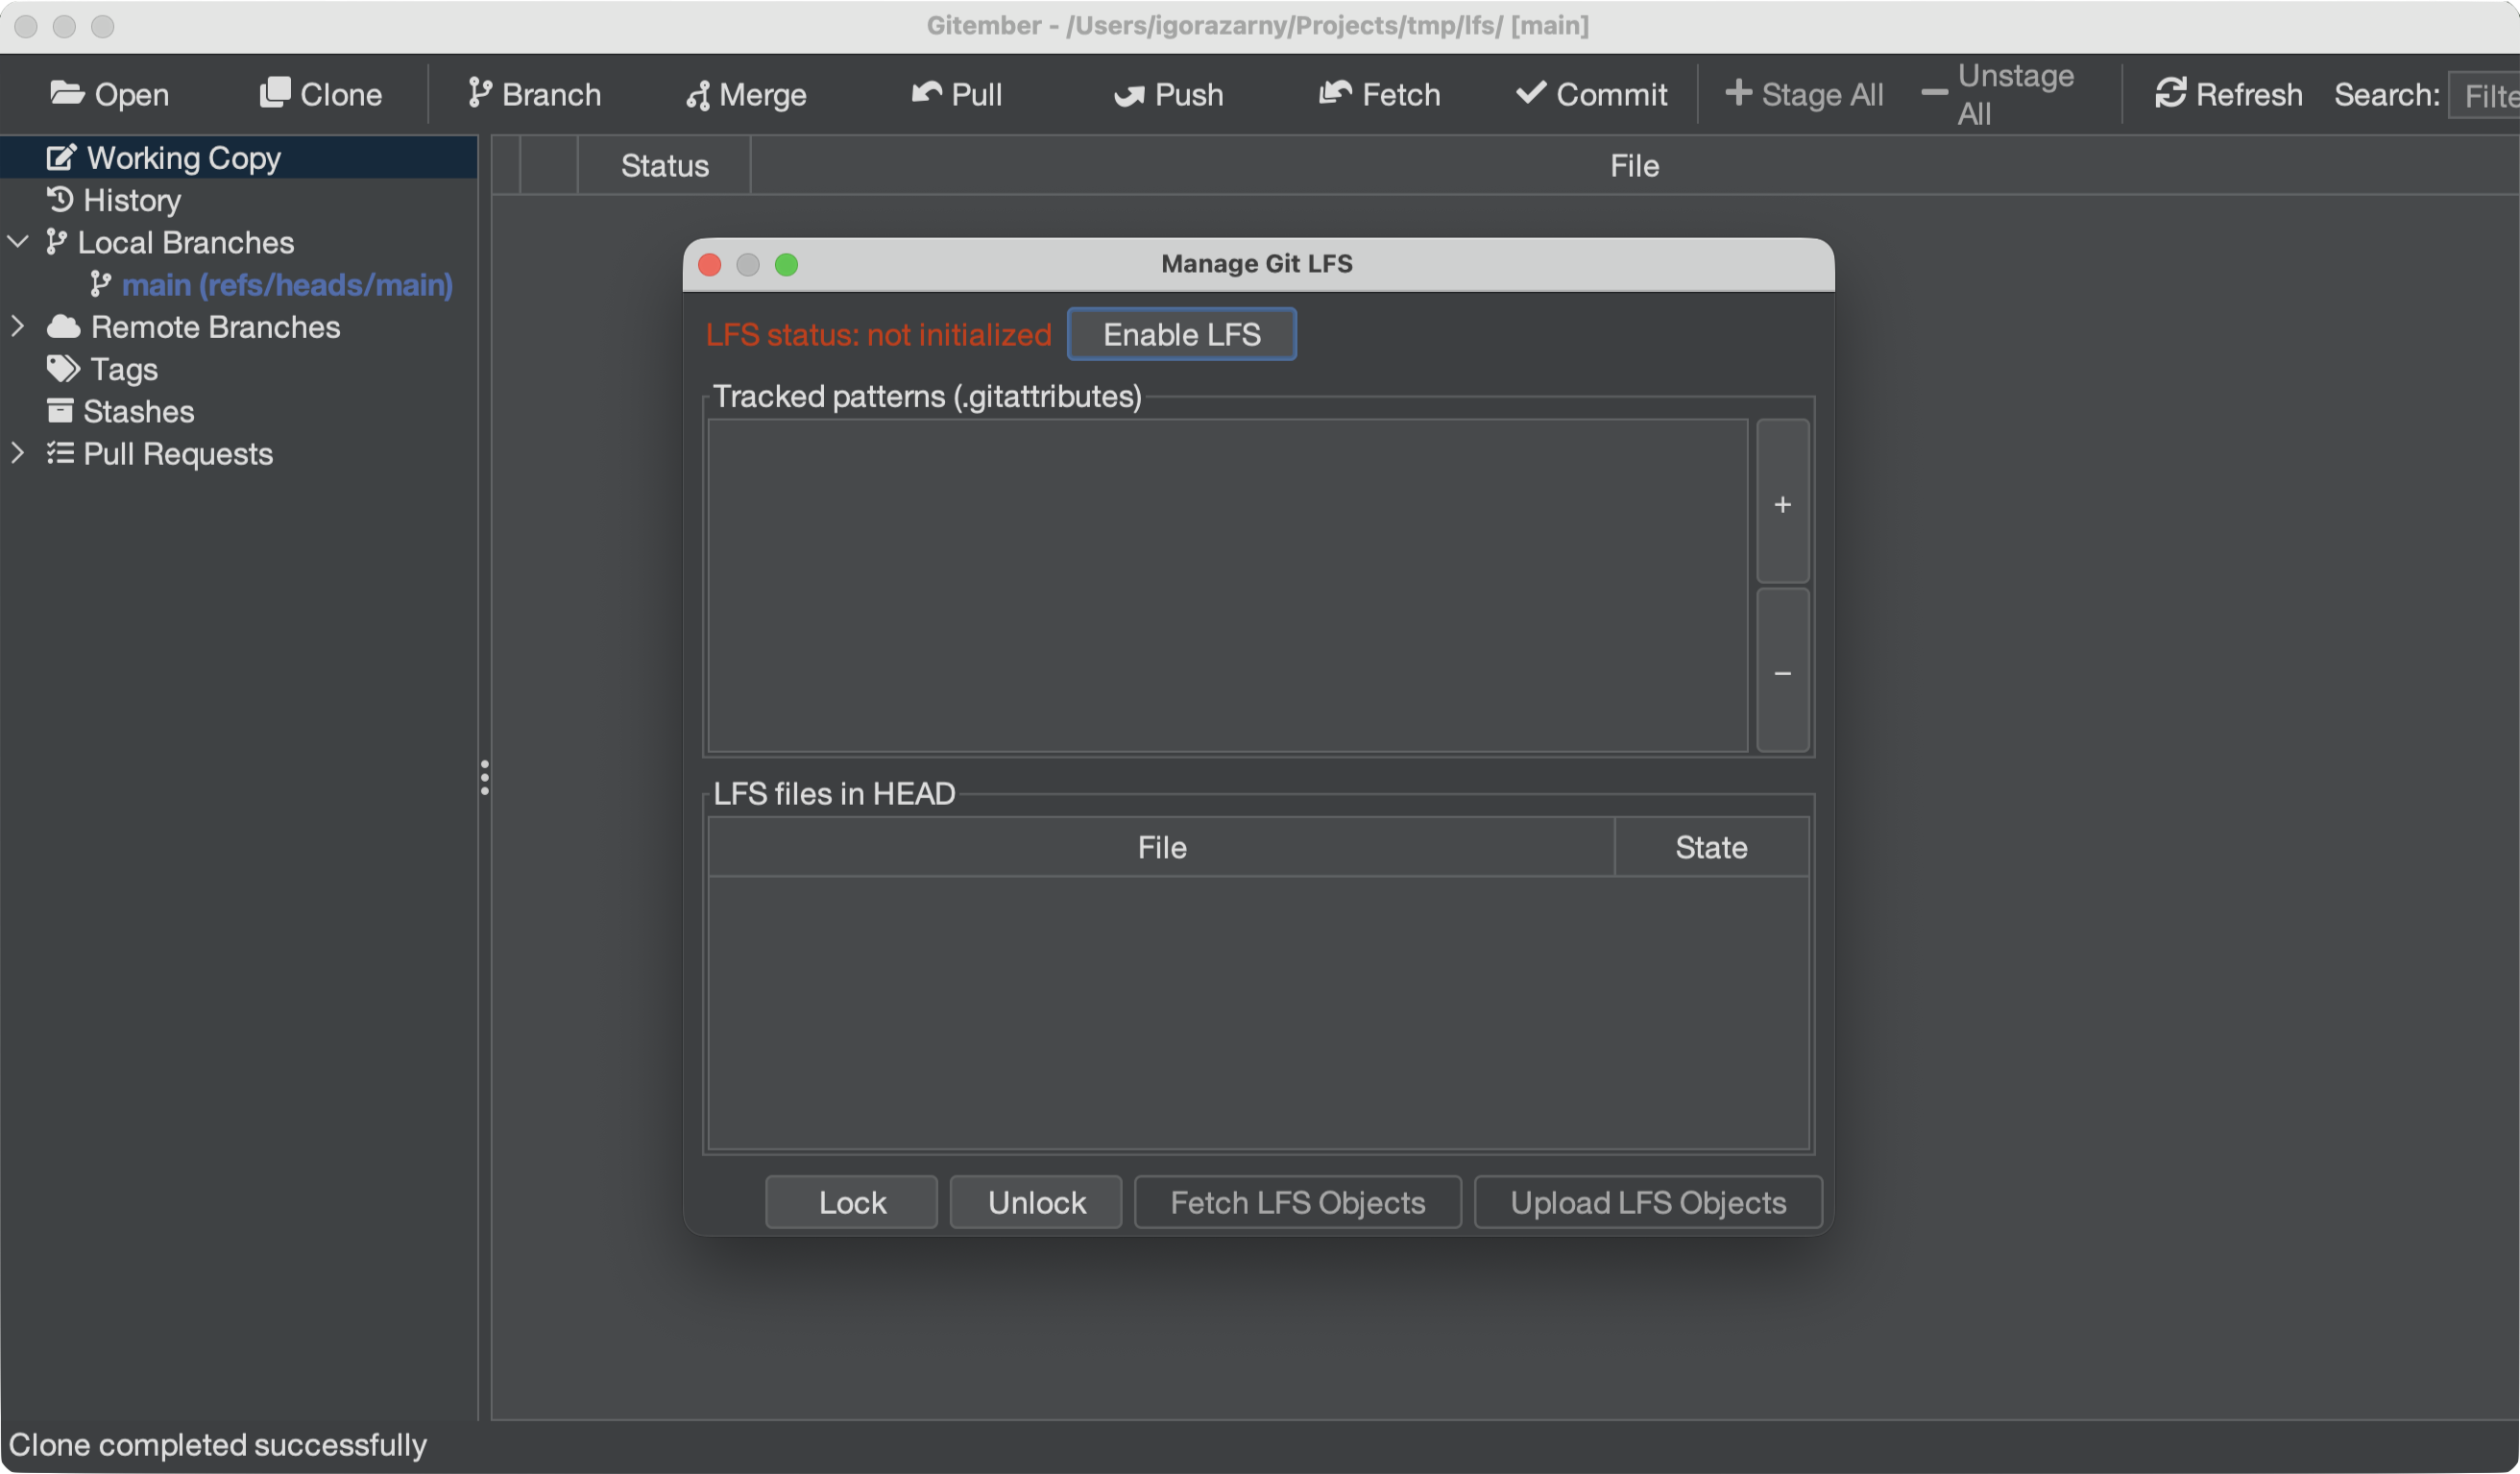The height and width of the screenshot is (1474, 2520).
Task: Click the Status column header
Action: [664, 165]
